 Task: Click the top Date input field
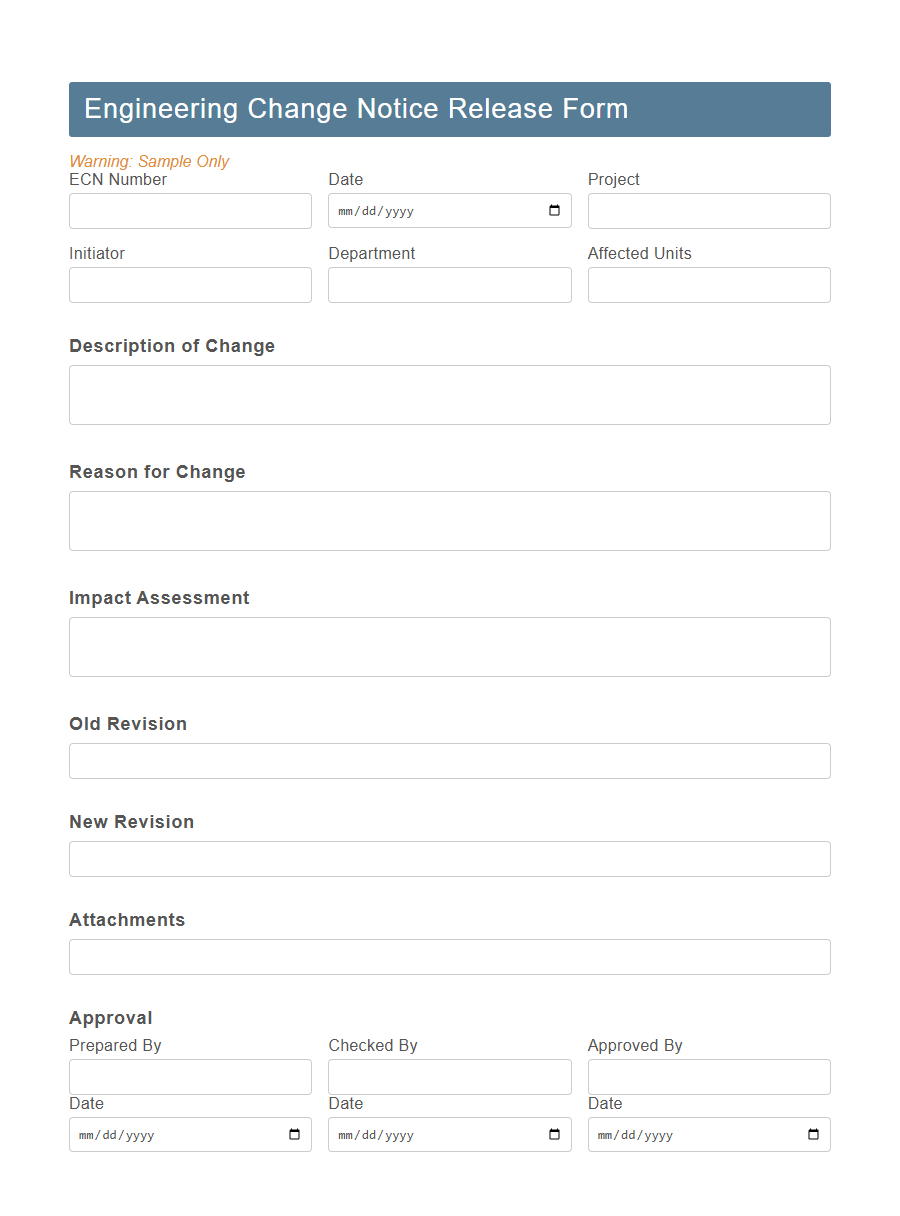(x=430, y=210)
